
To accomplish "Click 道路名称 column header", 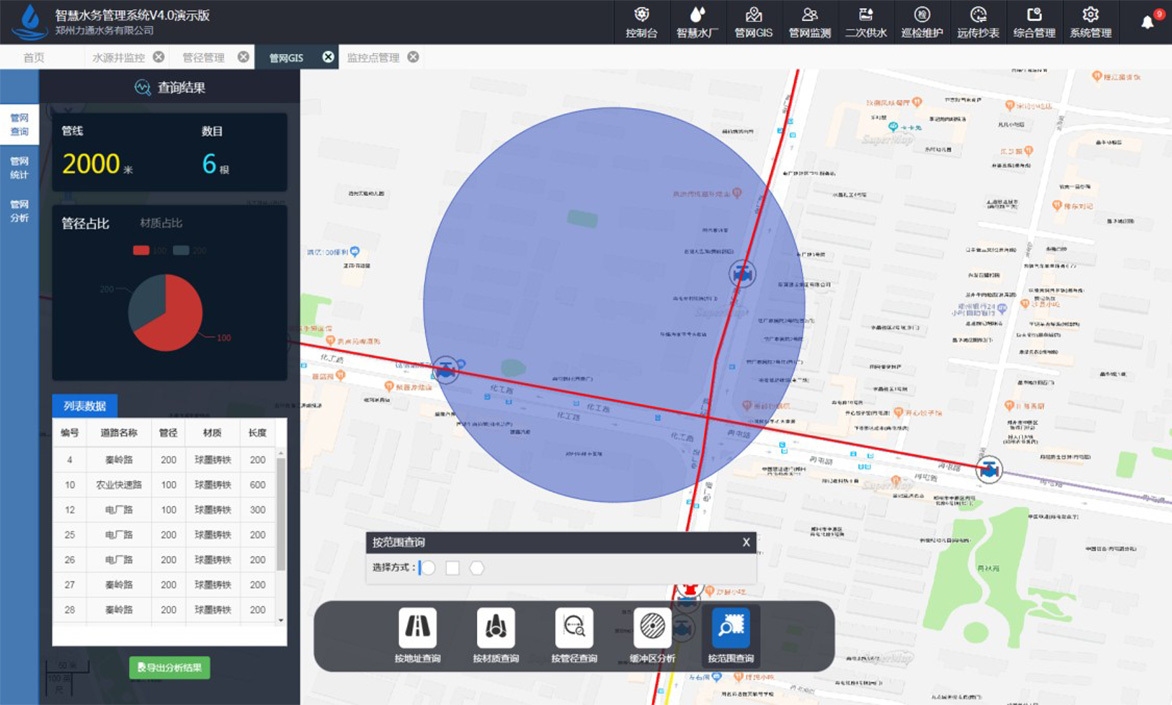I will 119,433.
